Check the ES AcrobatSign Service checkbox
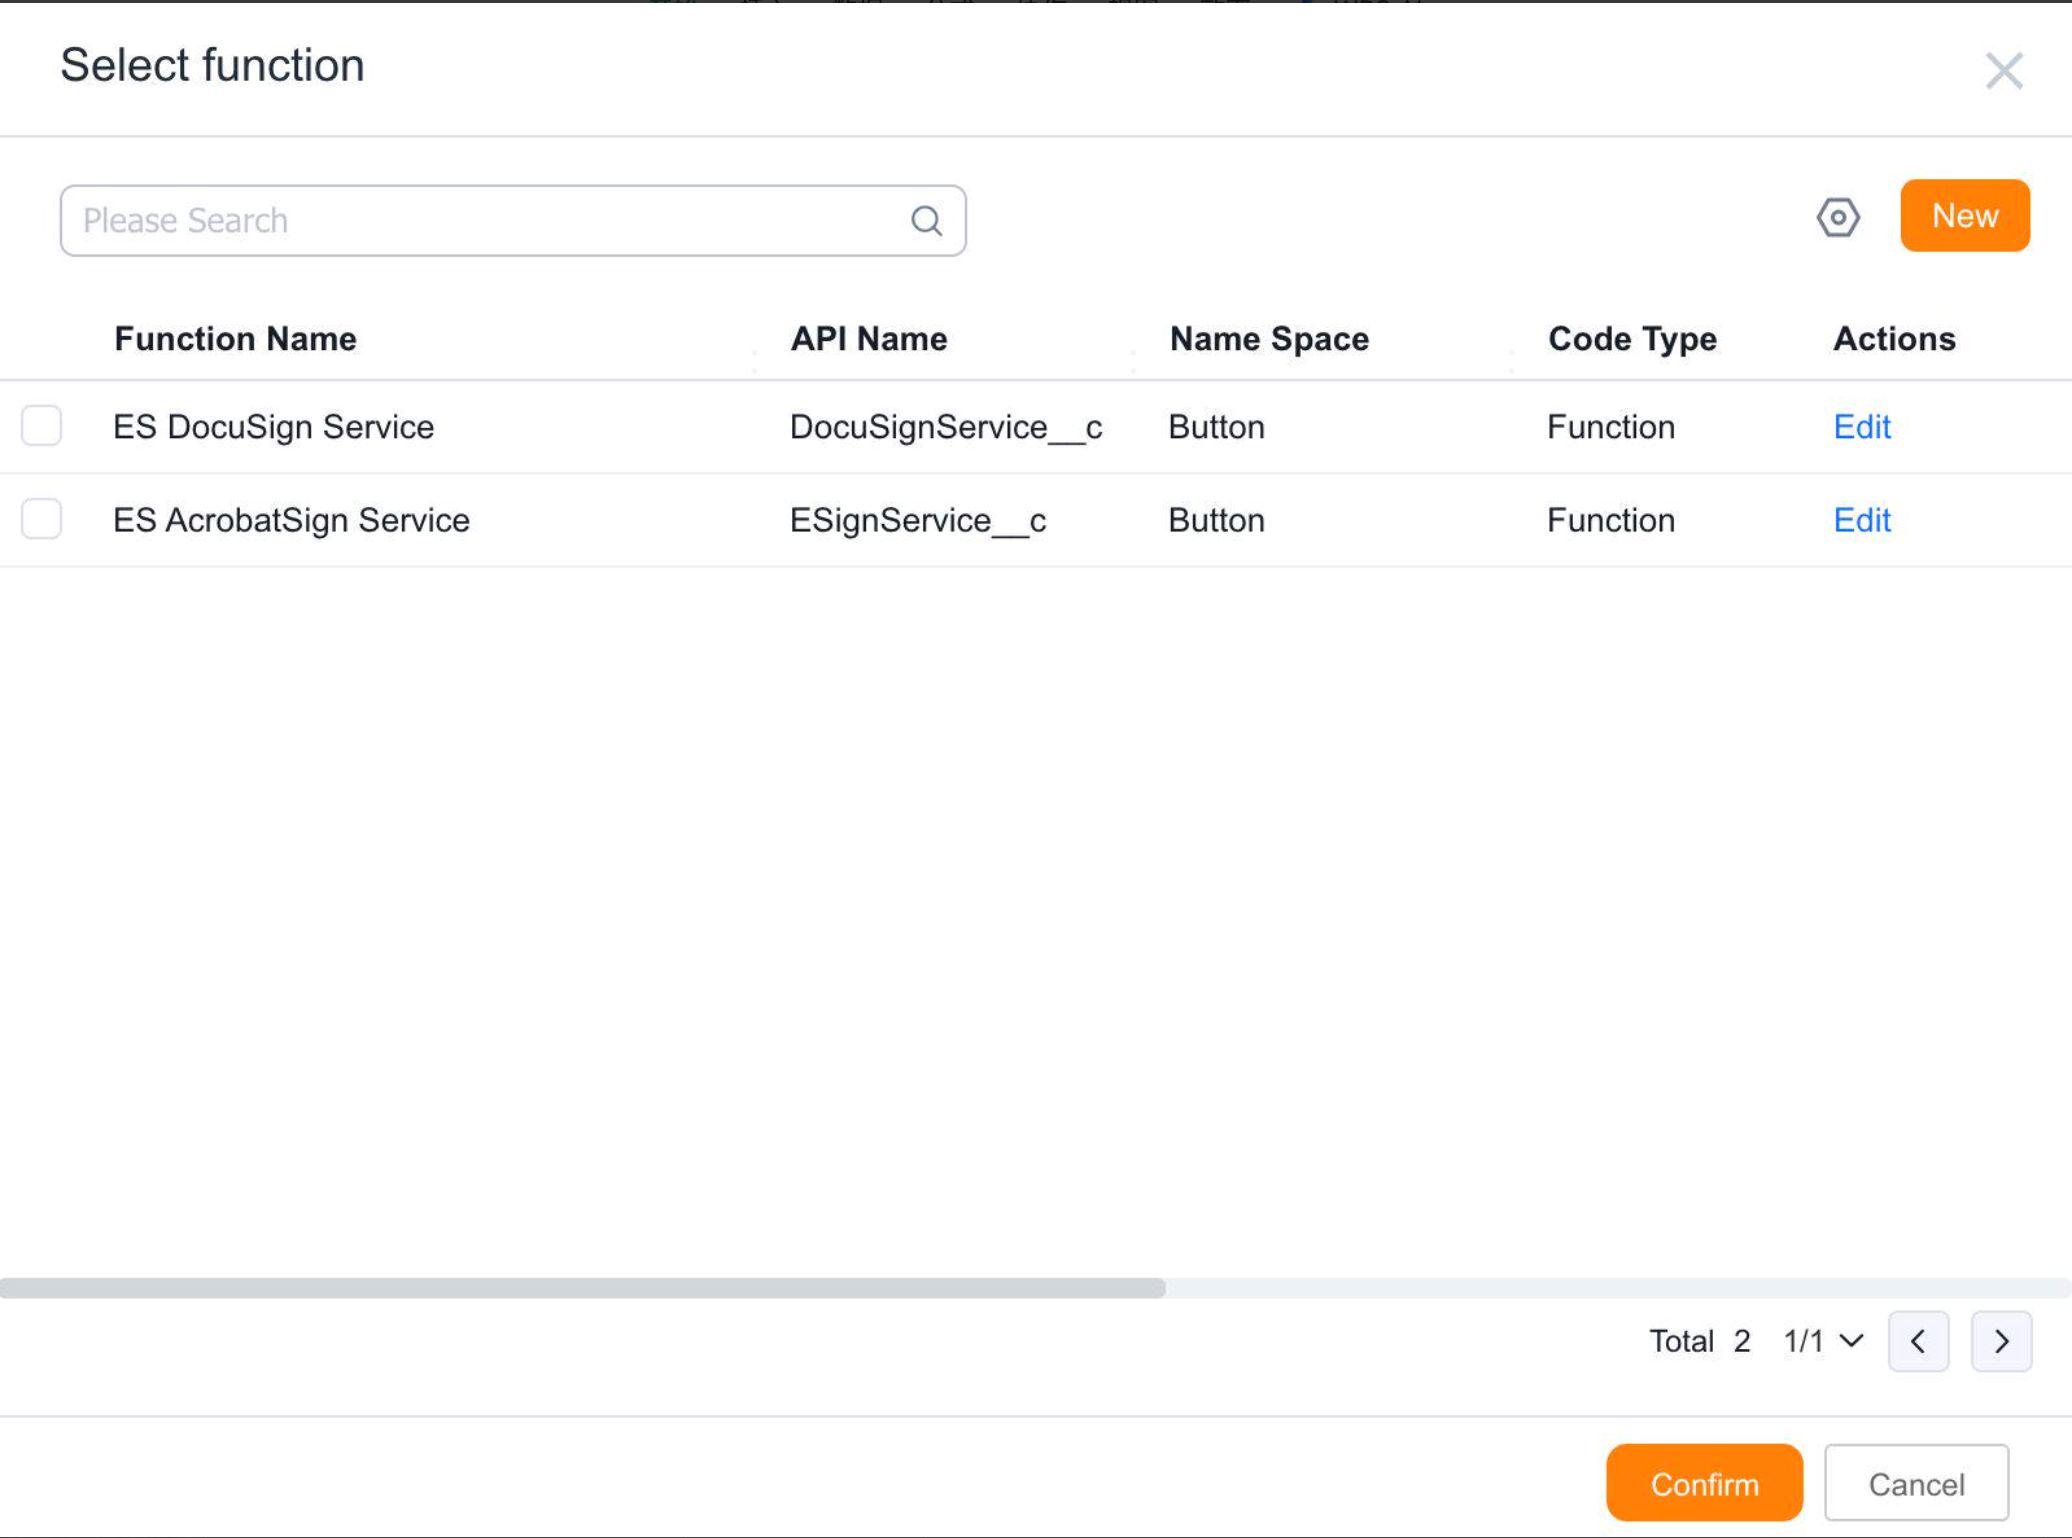 tap(41, 519)
